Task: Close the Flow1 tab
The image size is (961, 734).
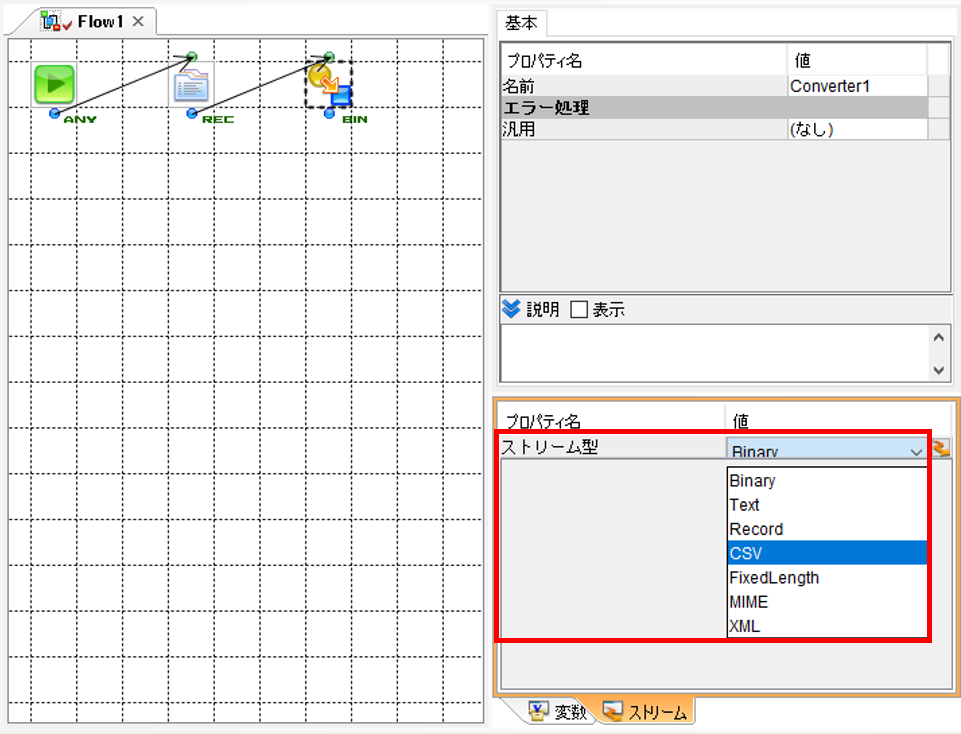Action: point(139,21)
